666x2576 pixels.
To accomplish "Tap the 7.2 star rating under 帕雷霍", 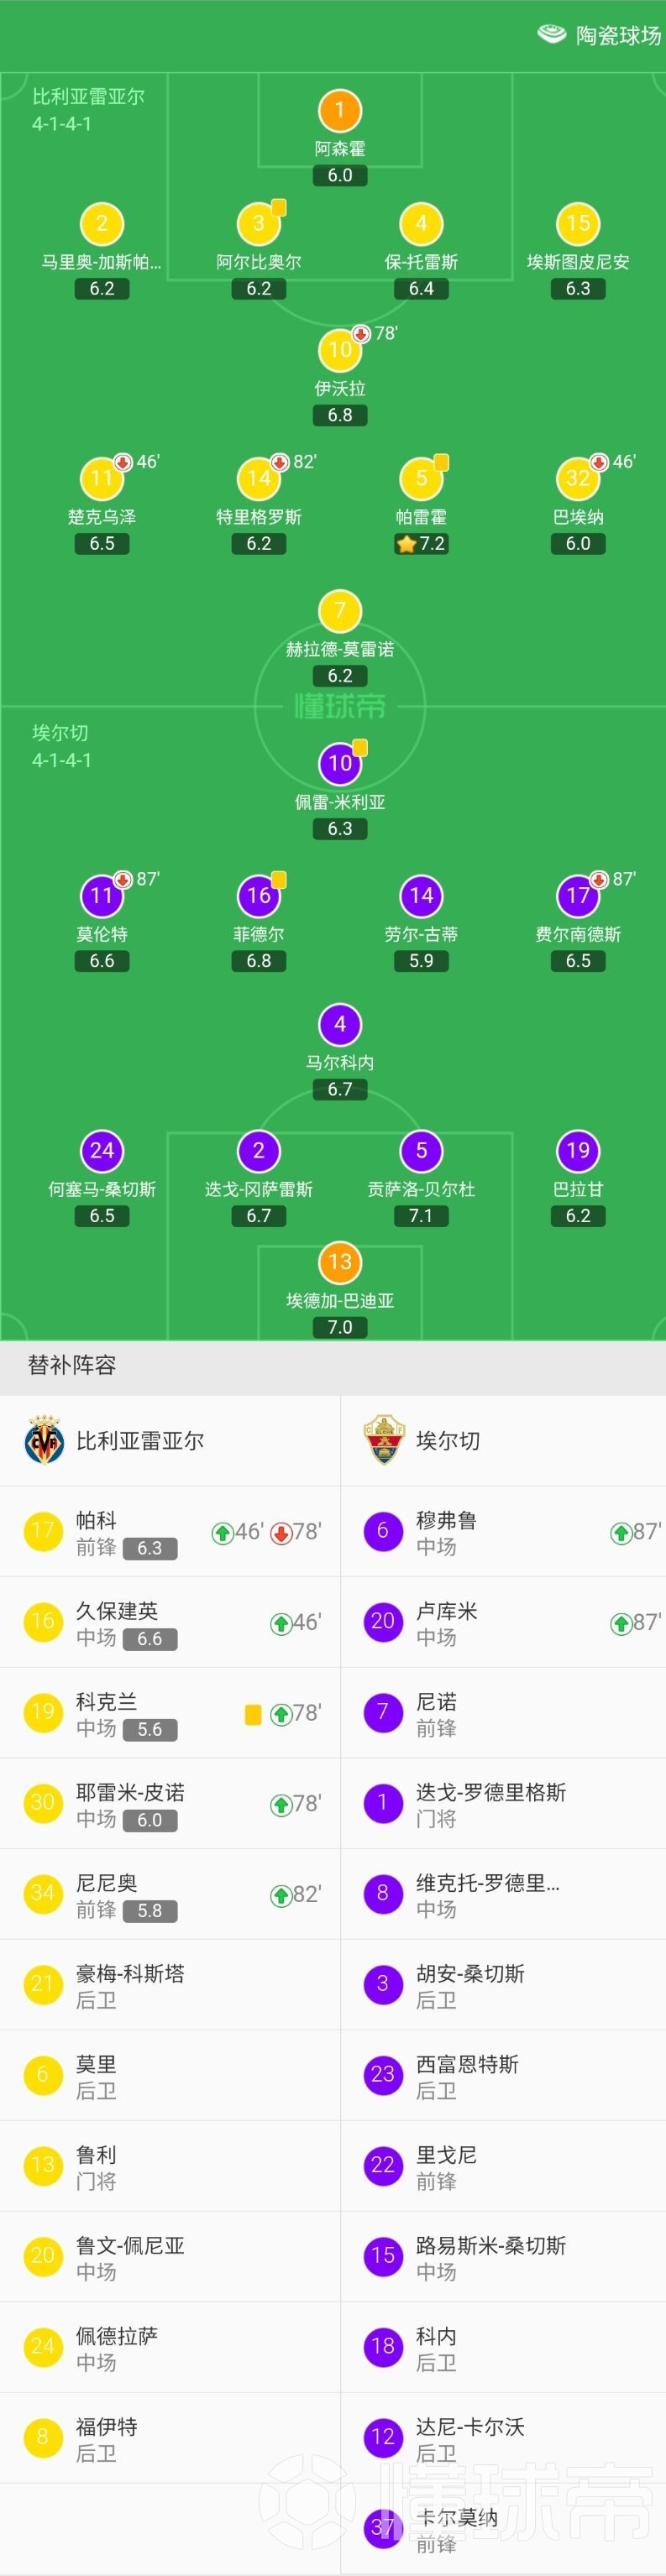I will (x=421, y=544).
